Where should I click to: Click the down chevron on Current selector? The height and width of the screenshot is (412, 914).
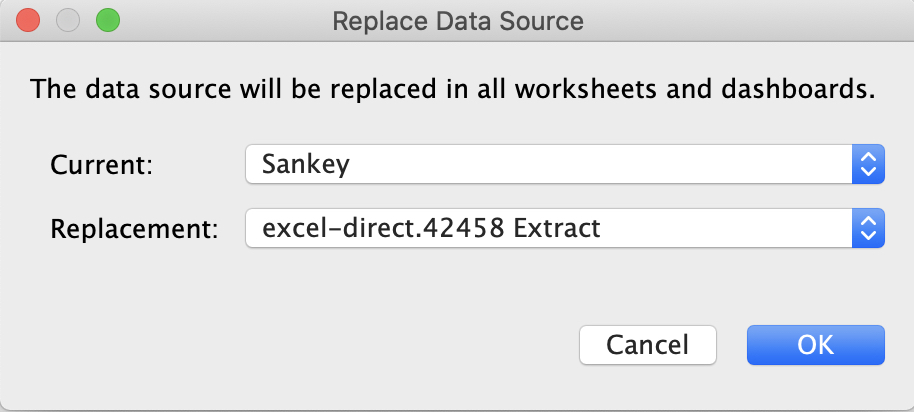(x=869, y=172)
